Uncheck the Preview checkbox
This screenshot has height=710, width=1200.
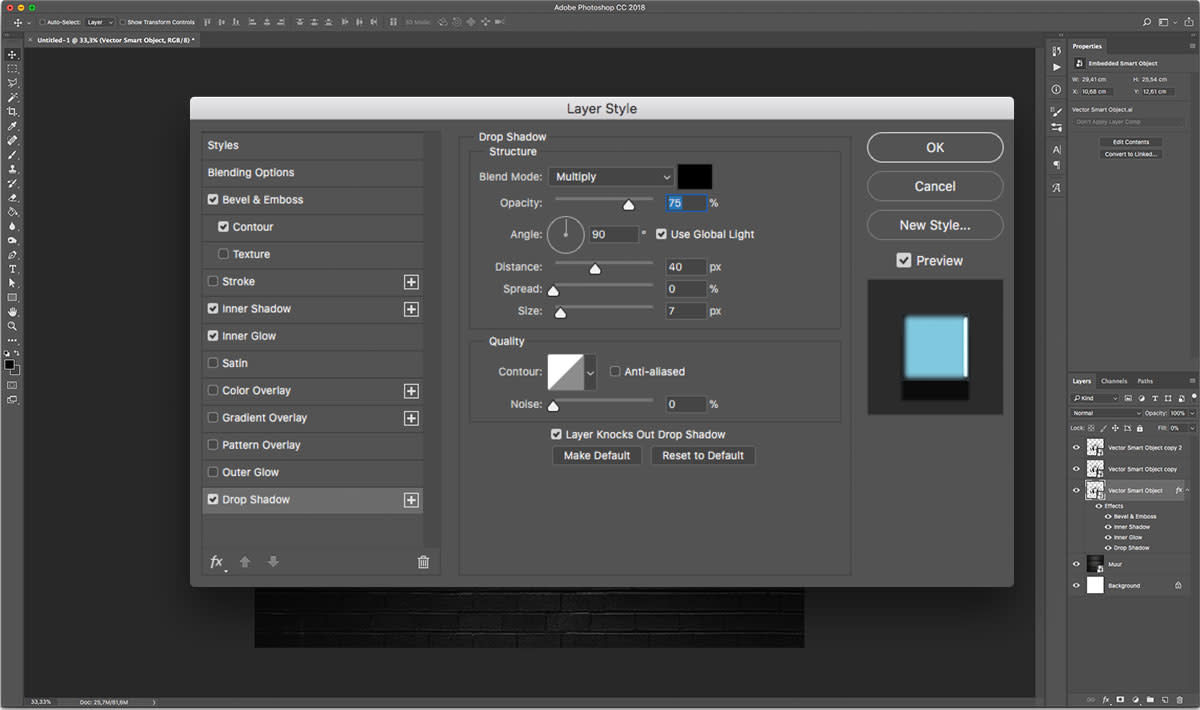click(904, 260)
